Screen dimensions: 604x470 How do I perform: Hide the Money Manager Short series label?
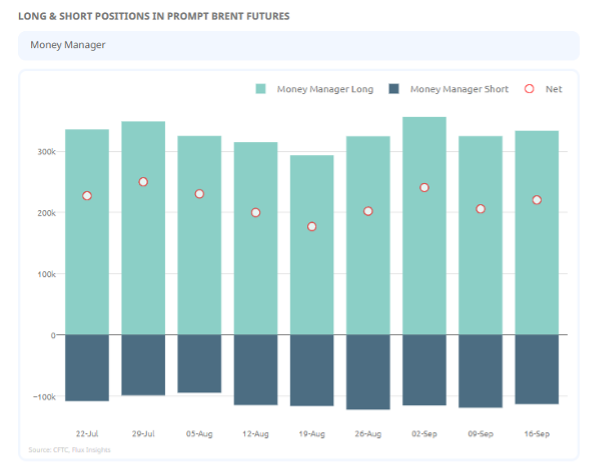tap(459, 89)
